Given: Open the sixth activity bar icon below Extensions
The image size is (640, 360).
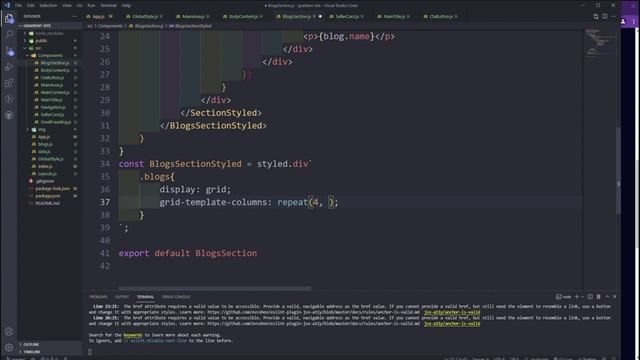Looking at the screenshot, I should (9, 100).
